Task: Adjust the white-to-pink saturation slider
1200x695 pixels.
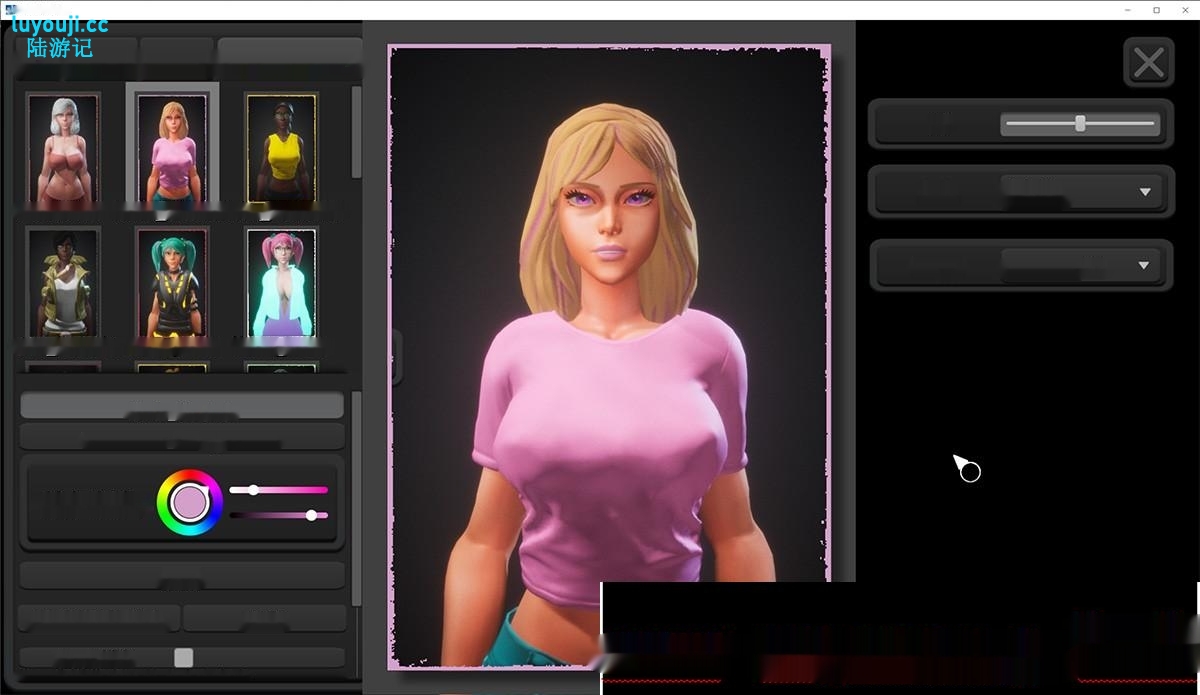Action: 254,490
